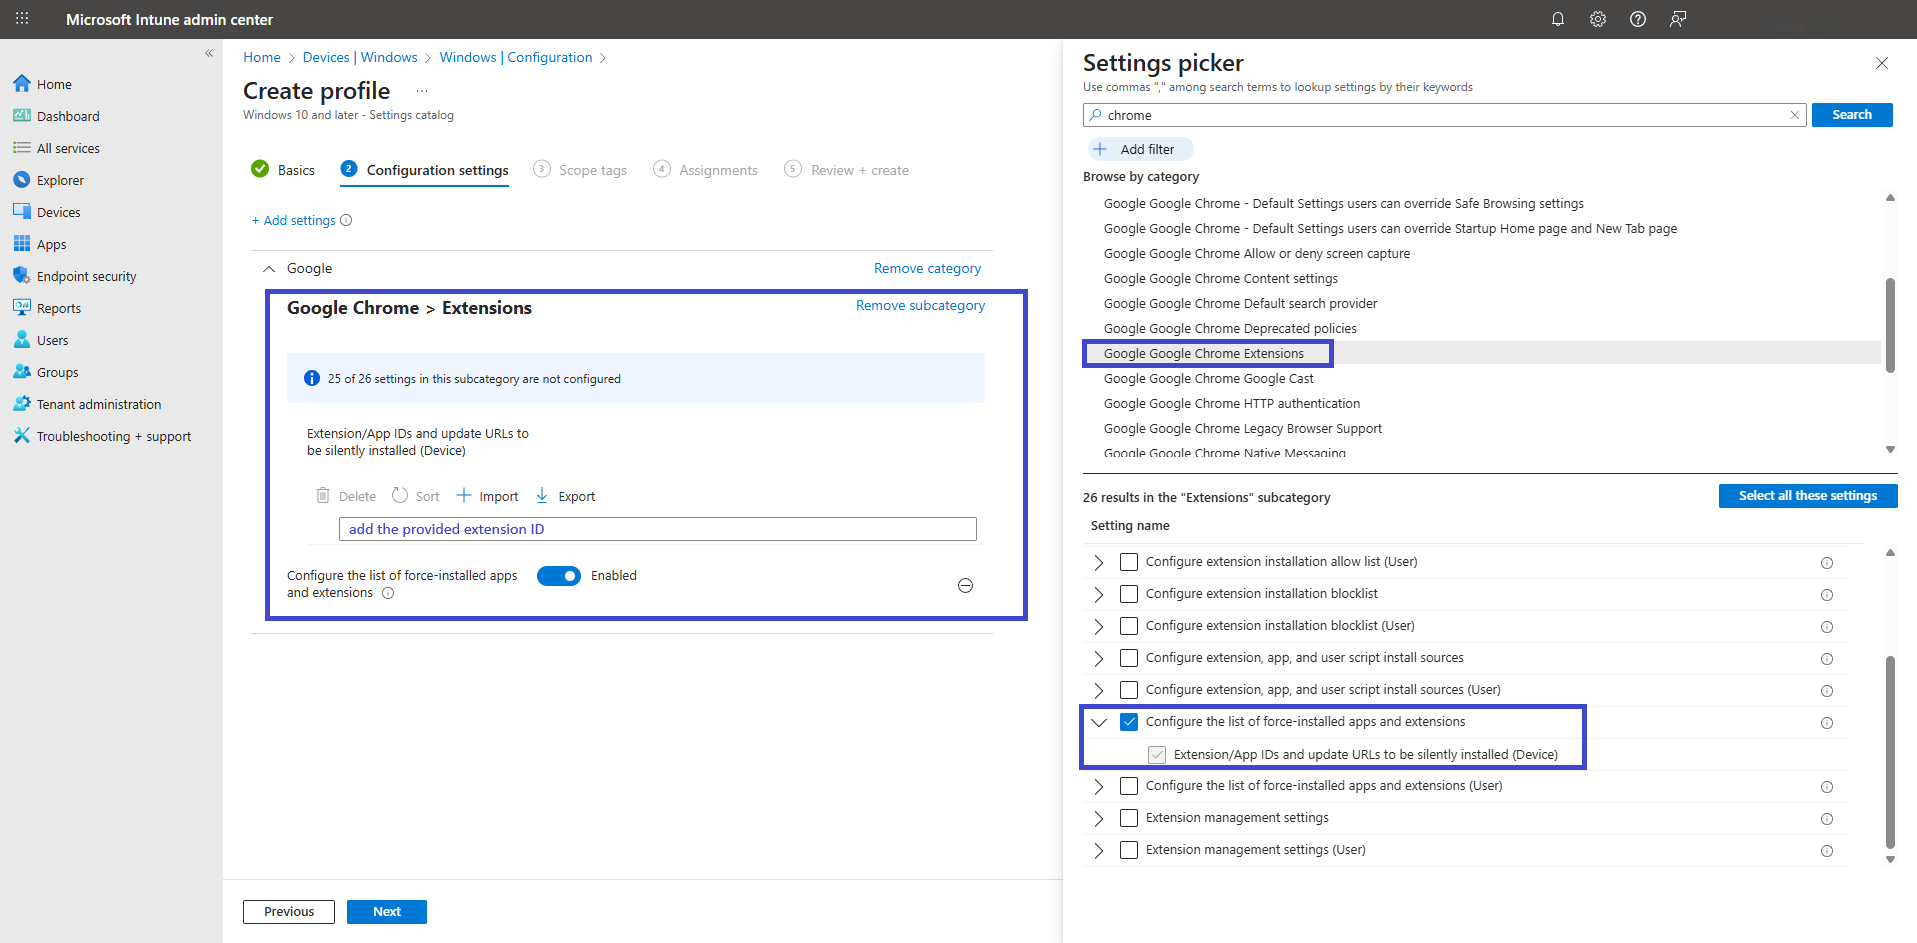Click the Select all these settings button
The height and width of the screenshot is (943, 1917).
click(1807, 495)
